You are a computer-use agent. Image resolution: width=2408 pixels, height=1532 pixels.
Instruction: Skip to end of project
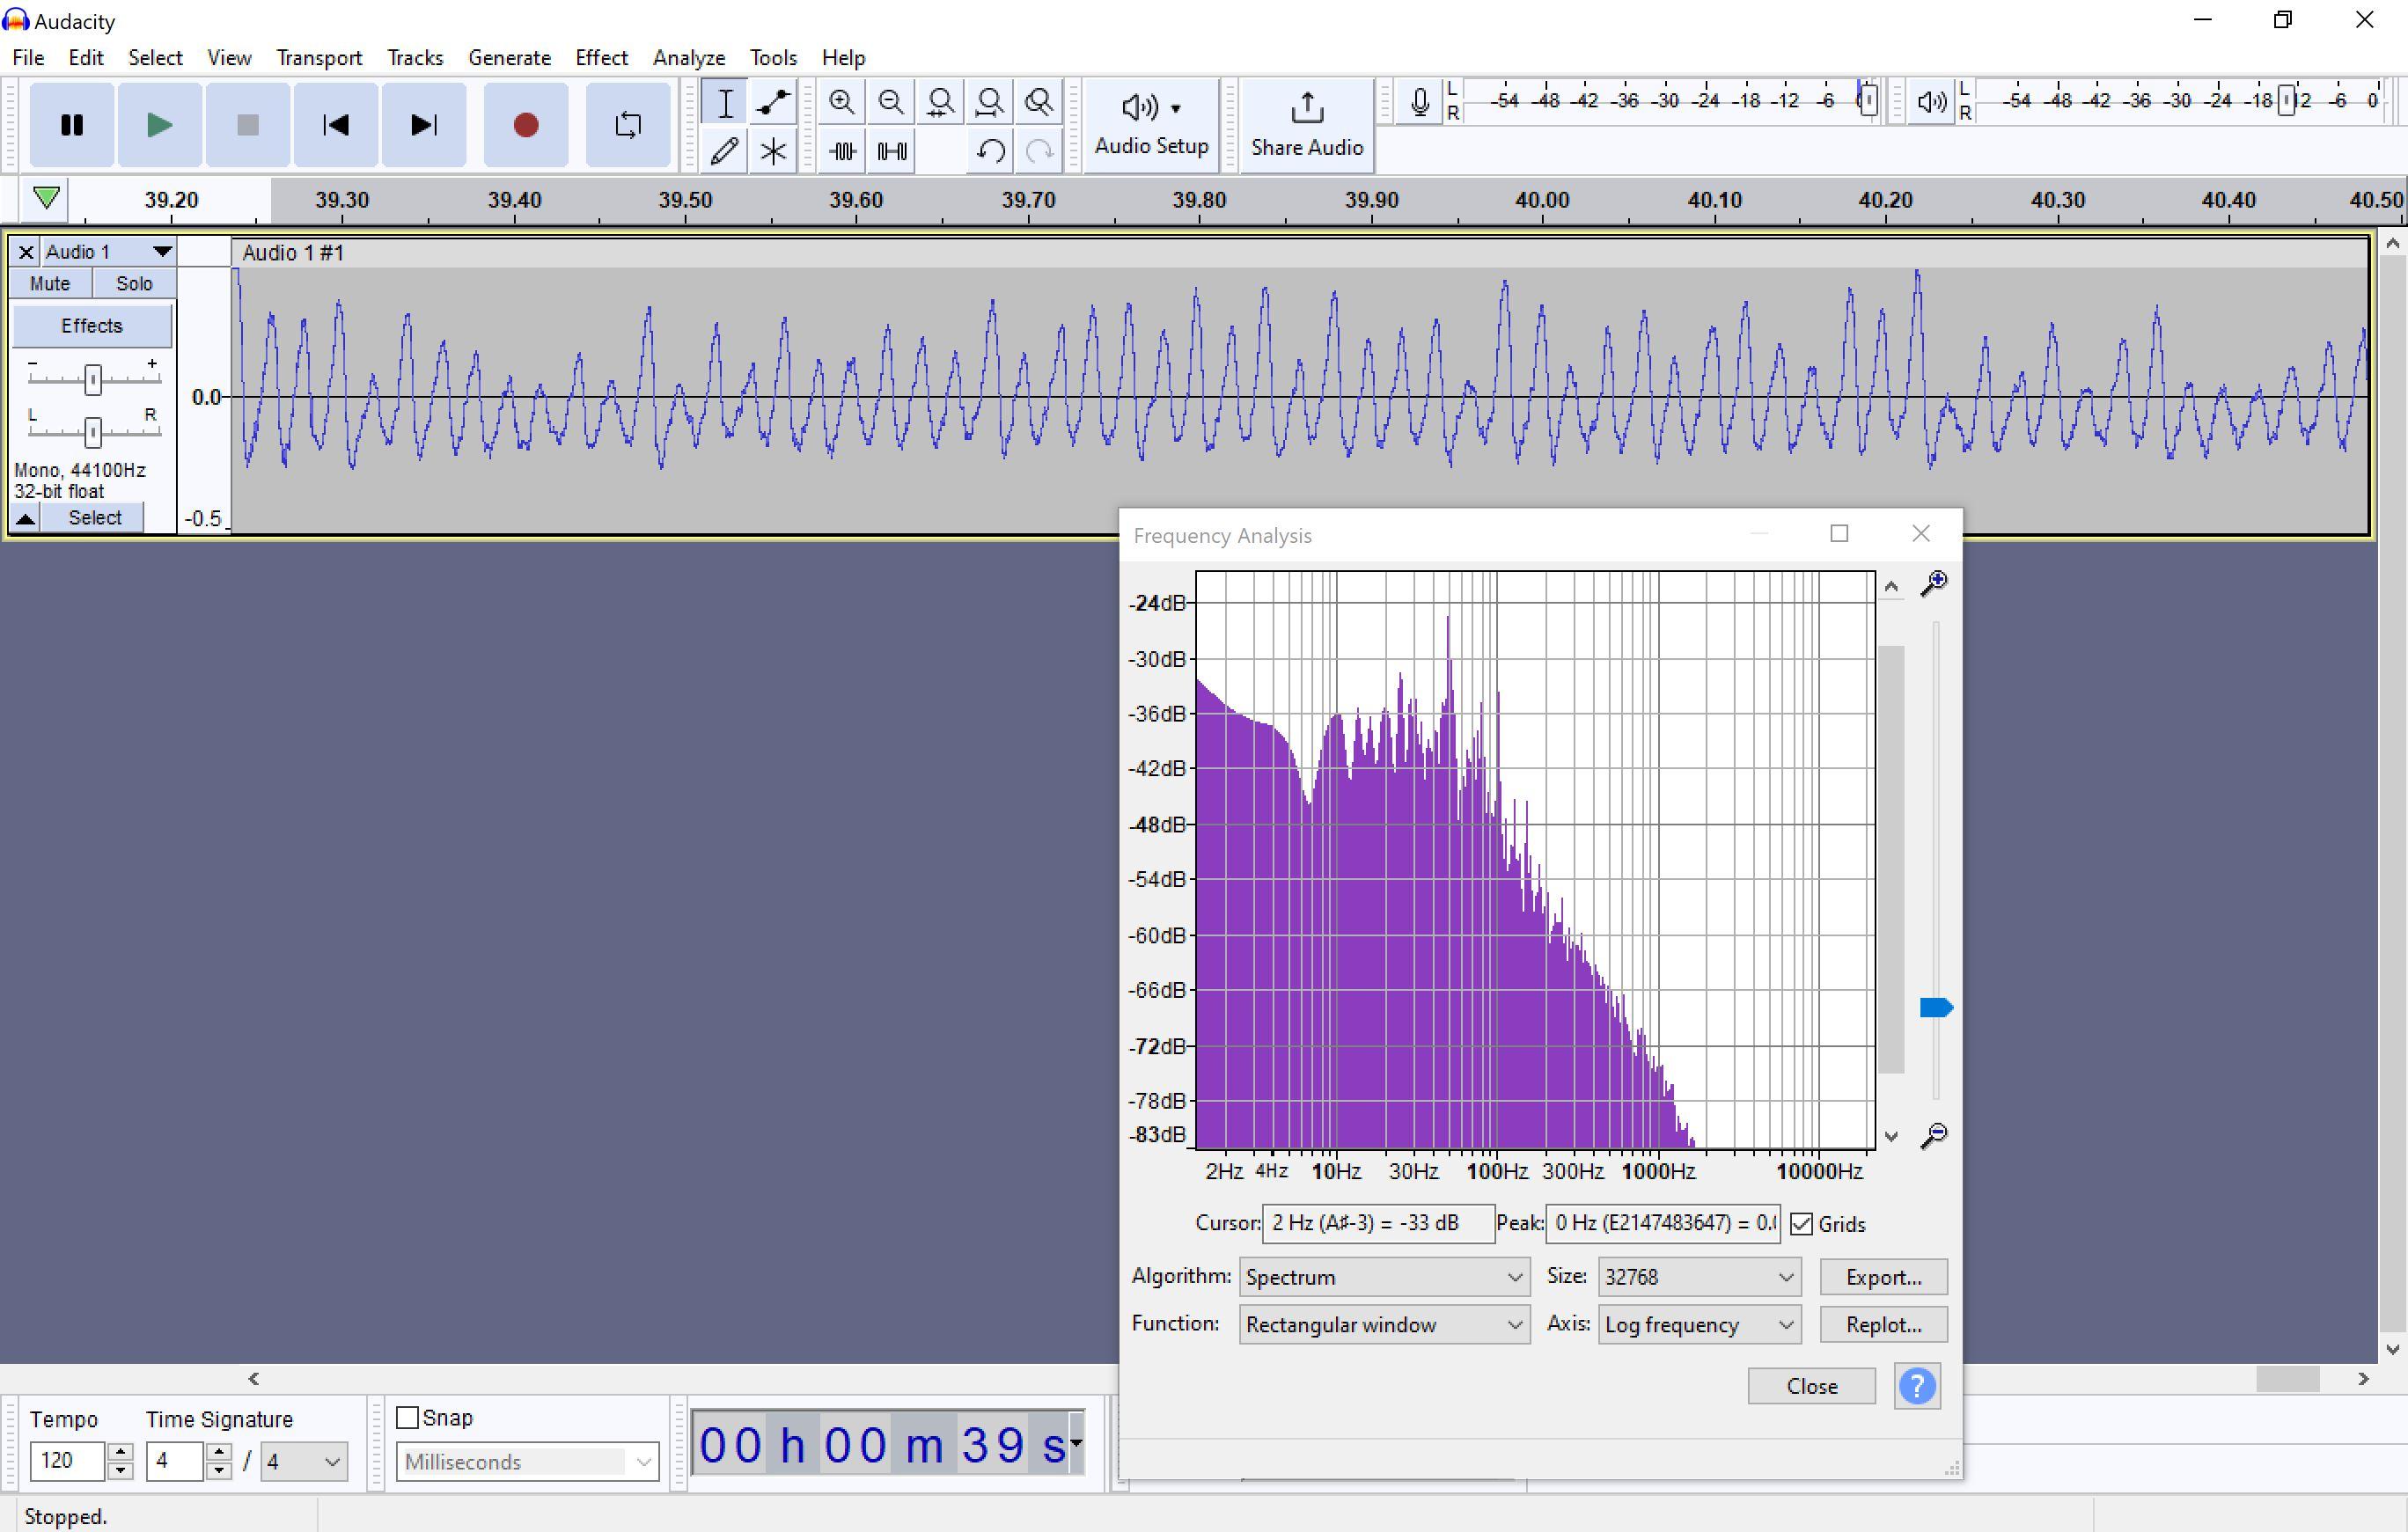(x=424, y=125)
